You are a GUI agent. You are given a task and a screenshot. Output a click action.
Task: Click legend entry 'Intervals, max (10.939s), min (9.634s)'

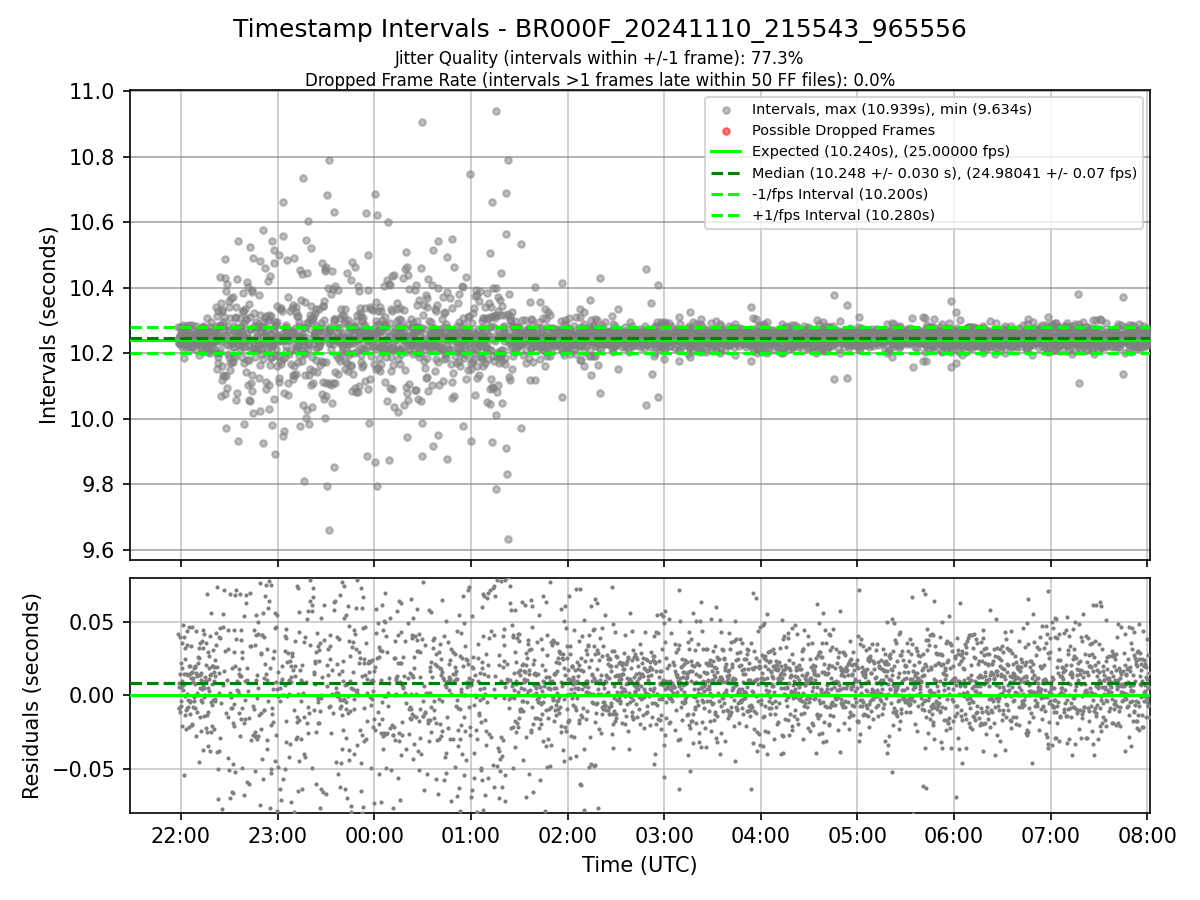(892, 108)
